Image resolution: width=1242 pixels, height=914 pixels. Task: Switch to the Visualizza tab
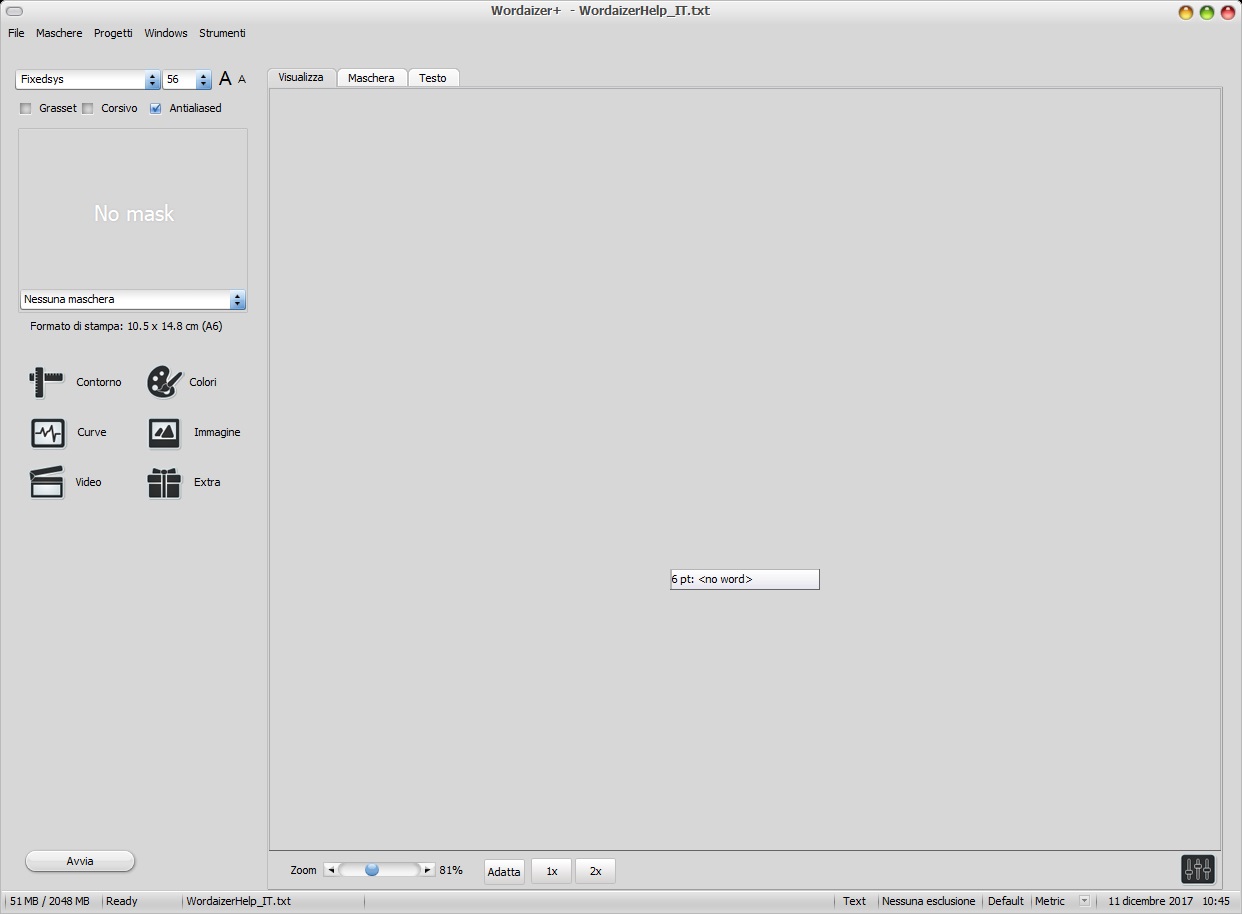(x=301, y=77)
